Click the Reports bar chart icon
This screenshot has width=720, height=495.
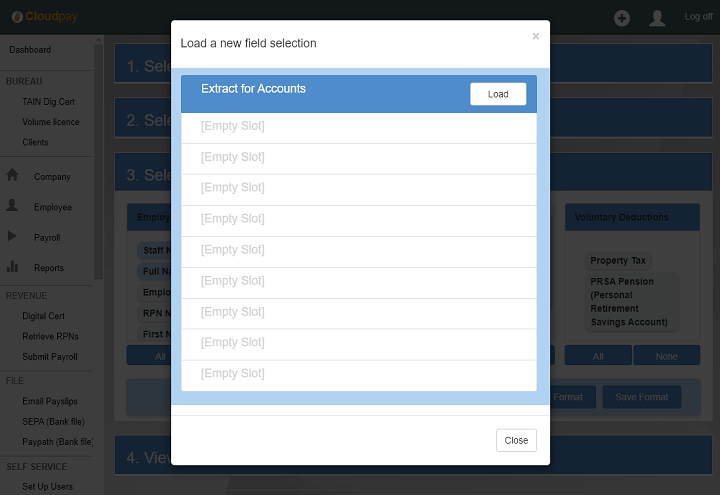click(x=13, y=267)
